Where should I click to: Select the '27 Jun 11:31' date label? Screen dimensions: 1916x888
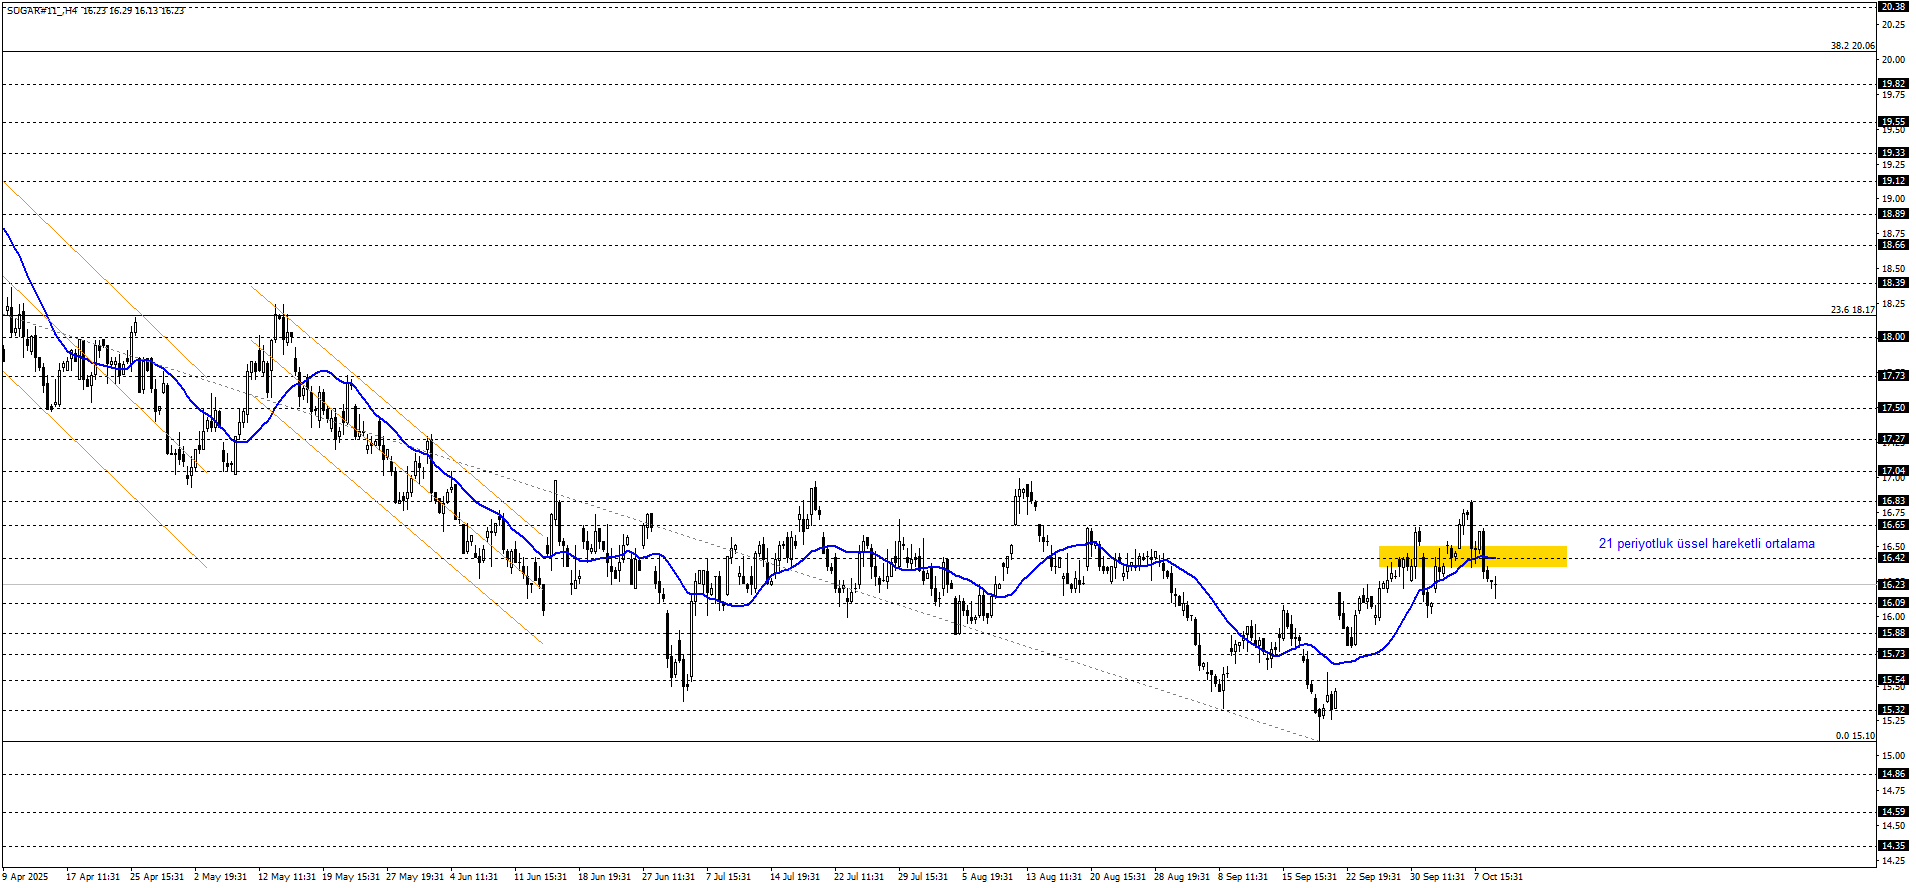pyautogui.click(x=668, y=877)
